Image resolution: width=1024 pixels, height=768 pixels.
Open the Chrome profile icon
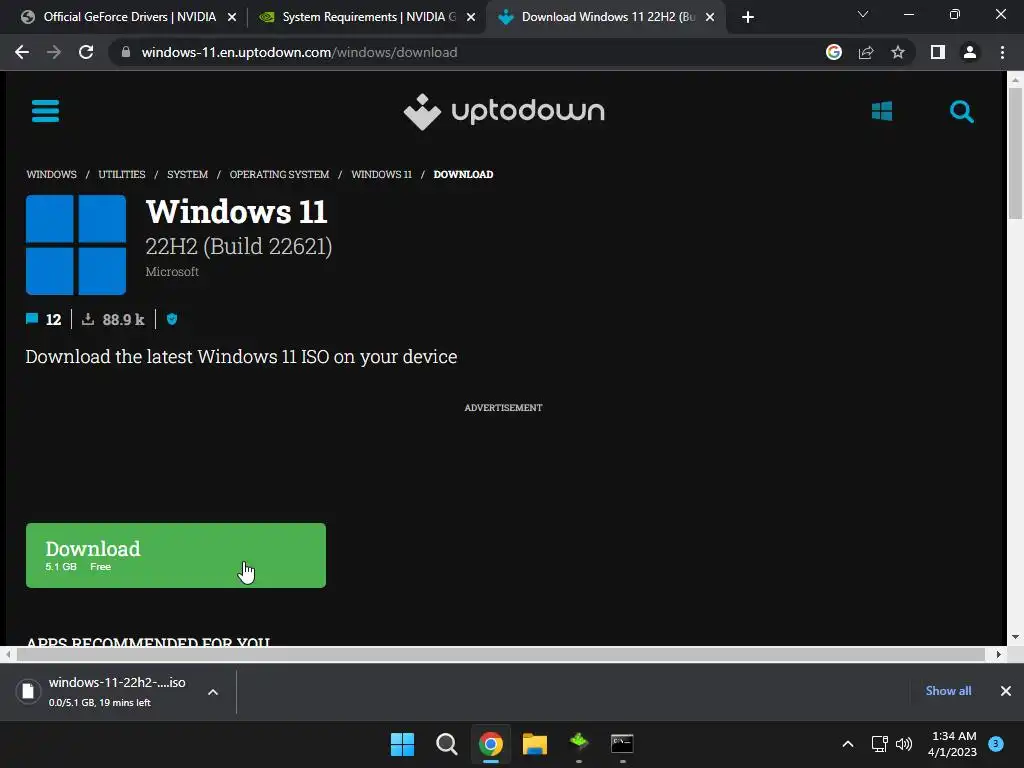point(970,52)
